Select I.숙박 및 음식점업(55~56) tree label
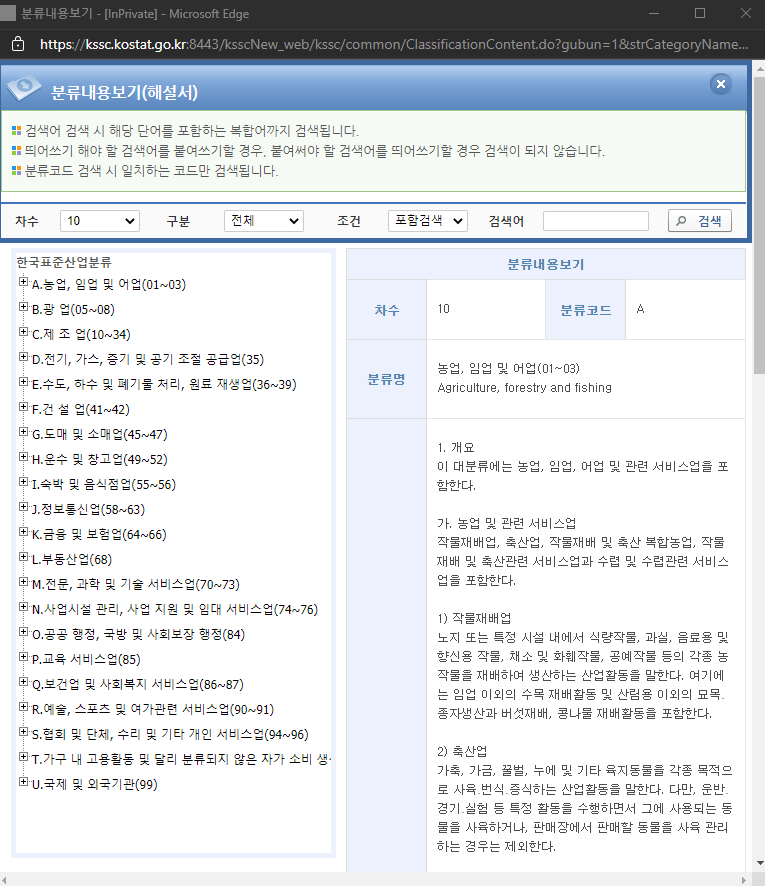Screen dimensions: 765x886 (103, 485)
